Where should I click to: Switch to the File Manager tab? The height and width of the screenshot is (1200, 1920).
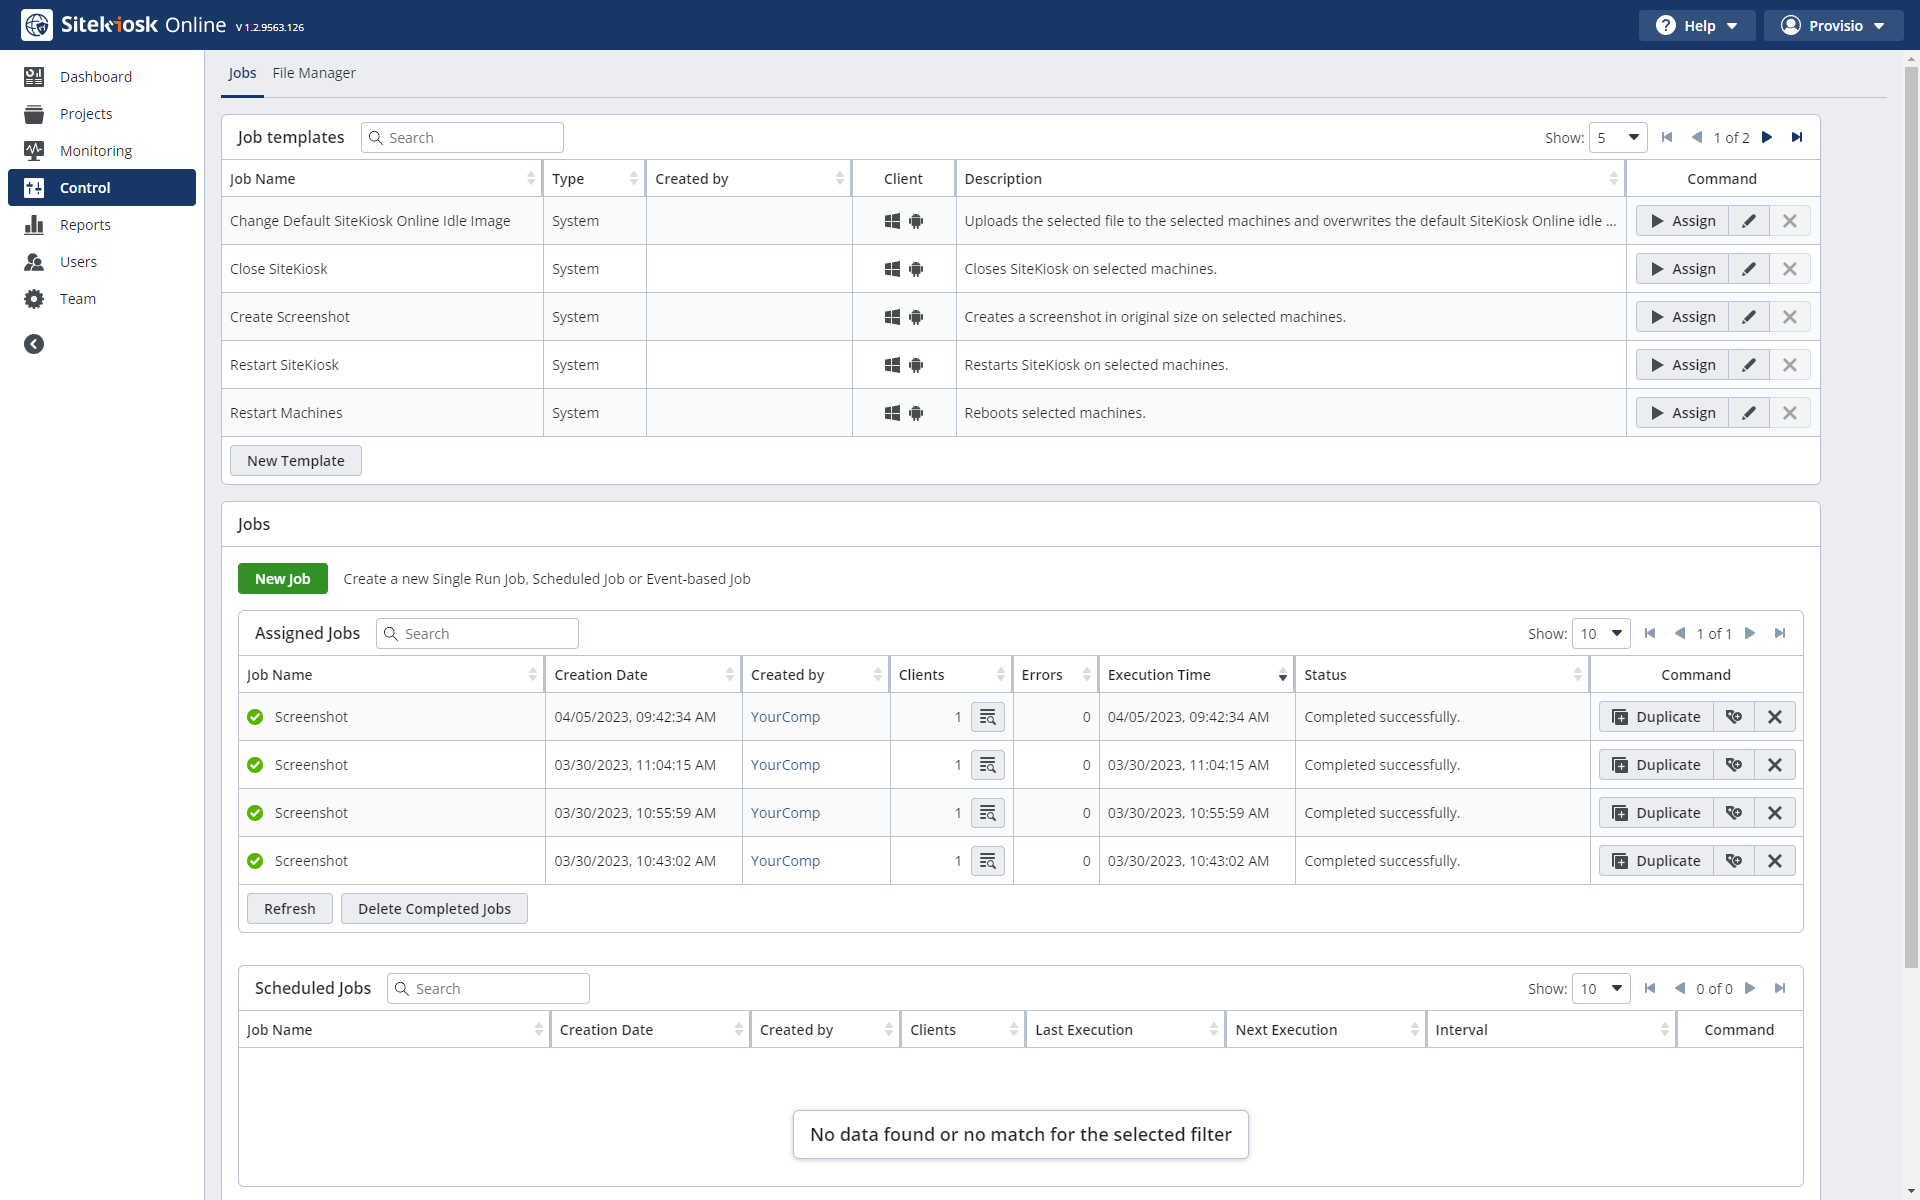[x=313, y=73]
